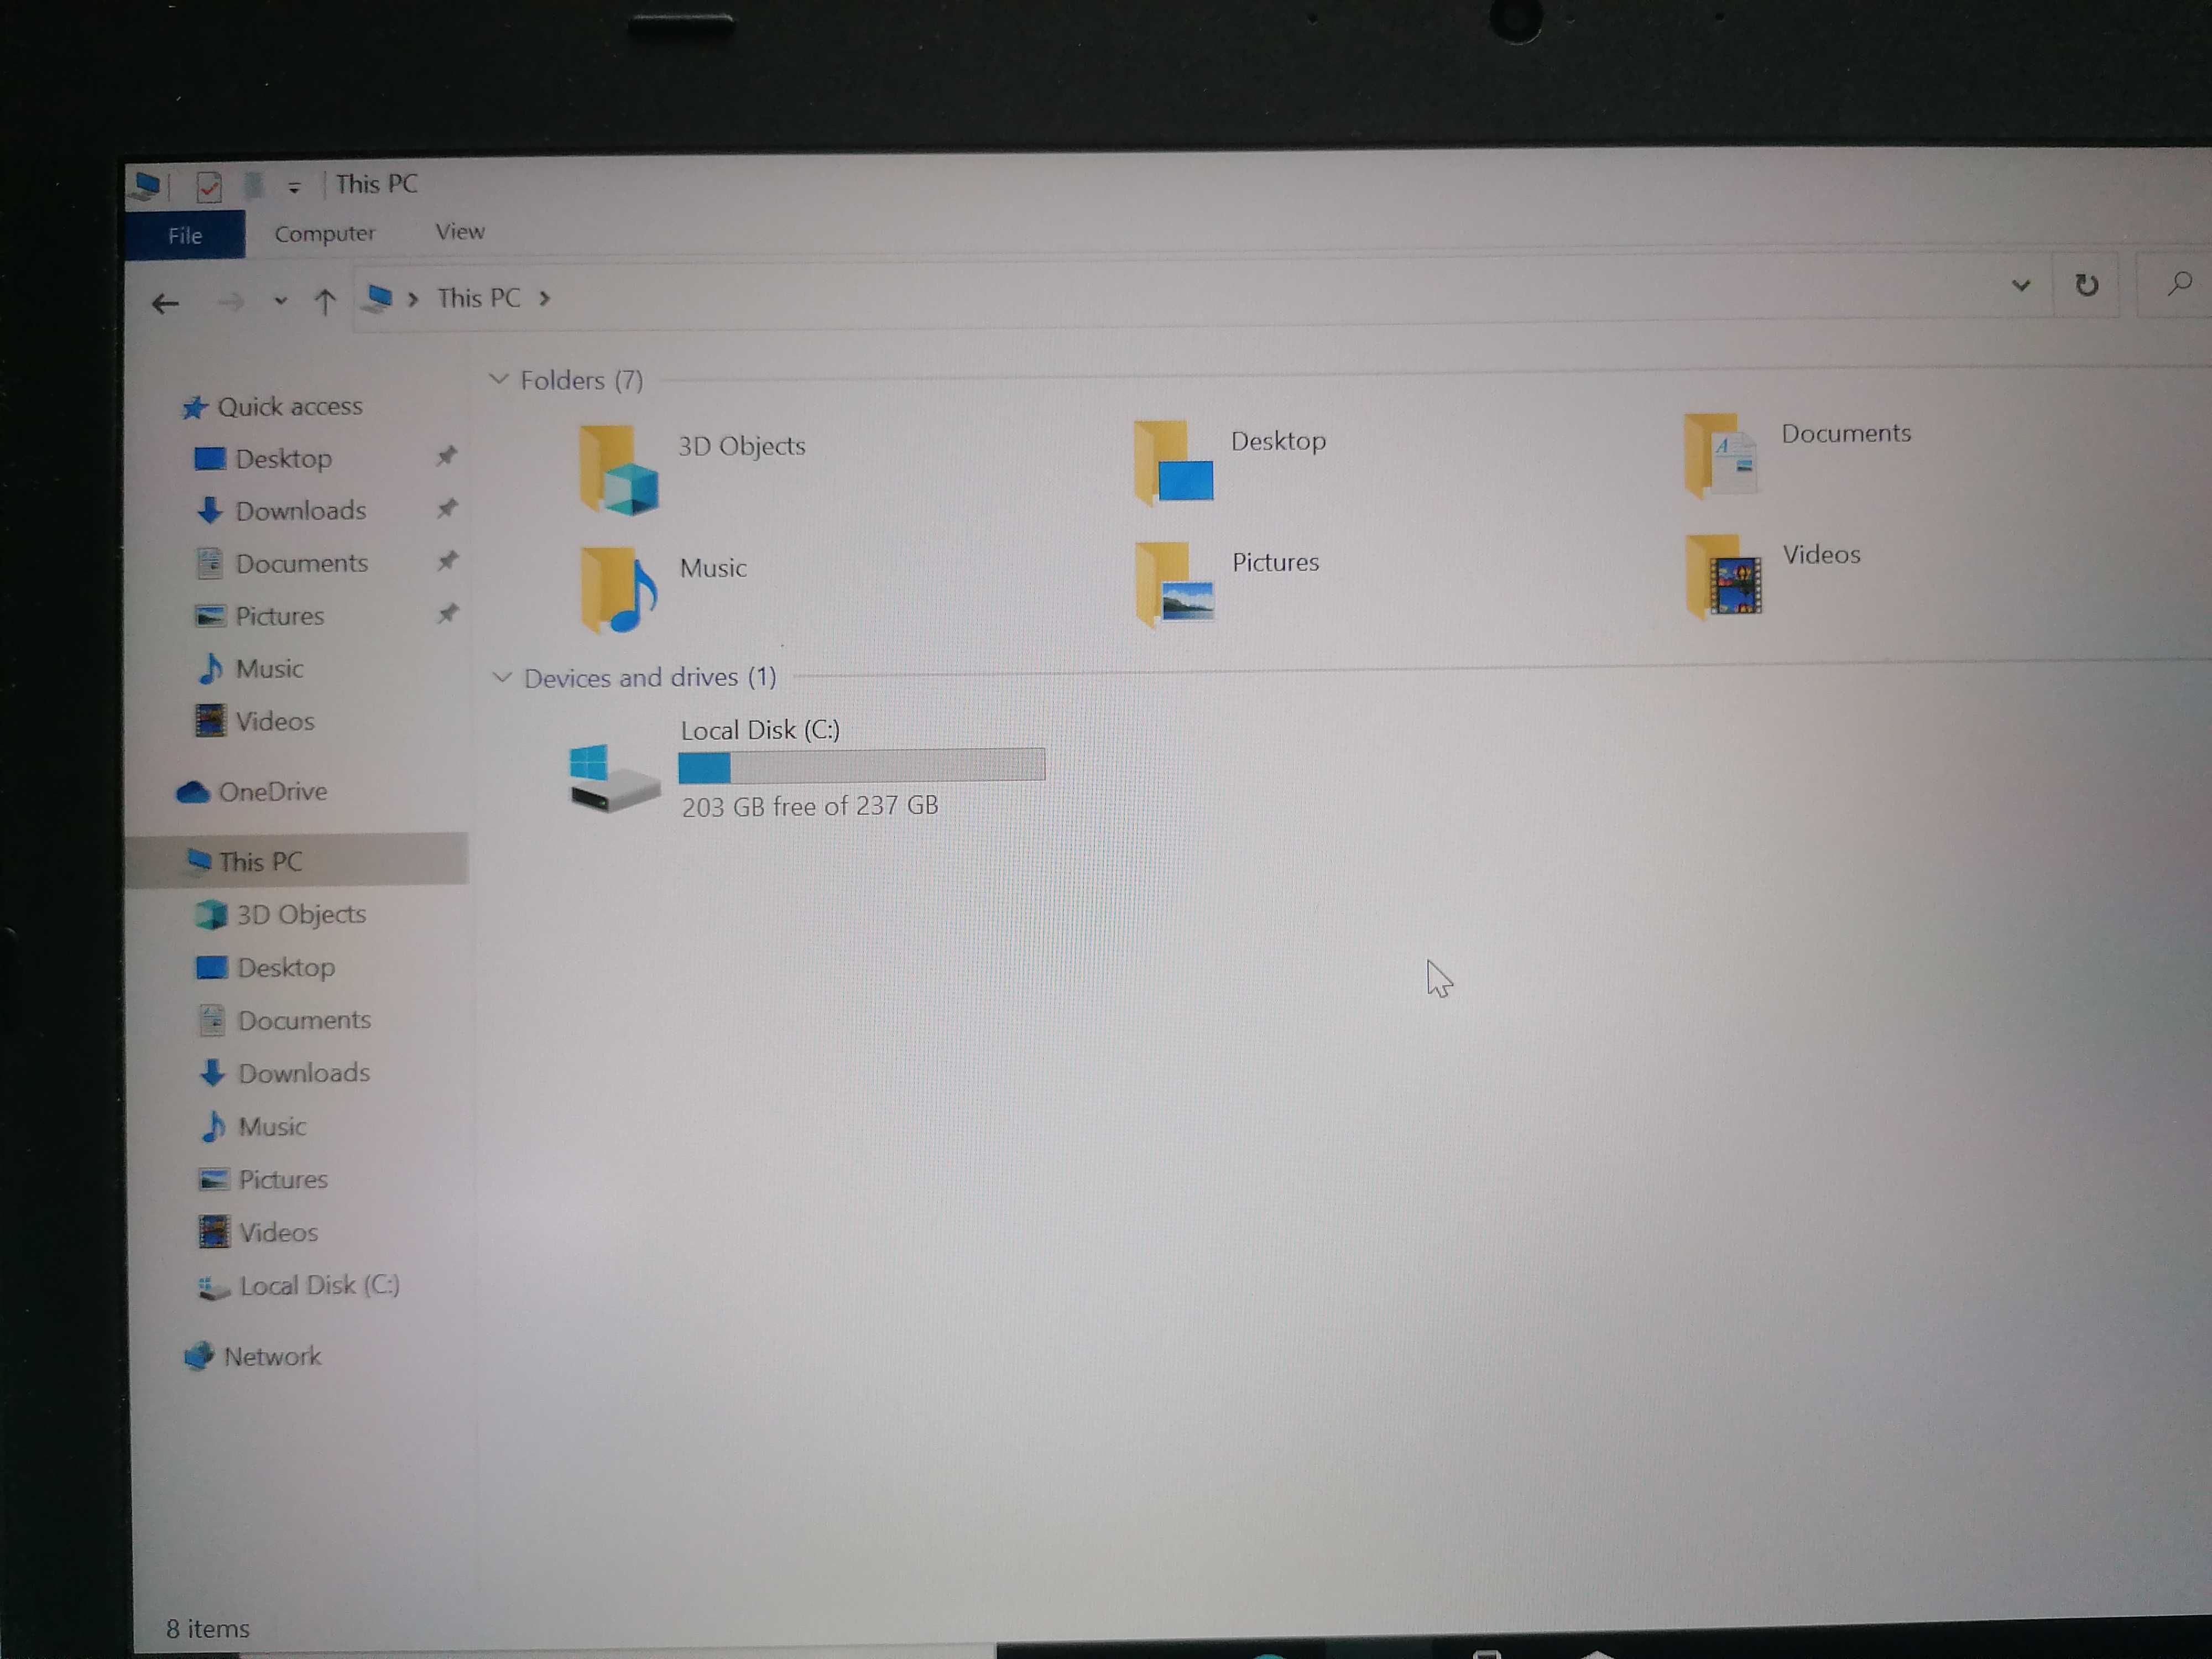Select the Network sidebar item

[x=270, y=1356]
